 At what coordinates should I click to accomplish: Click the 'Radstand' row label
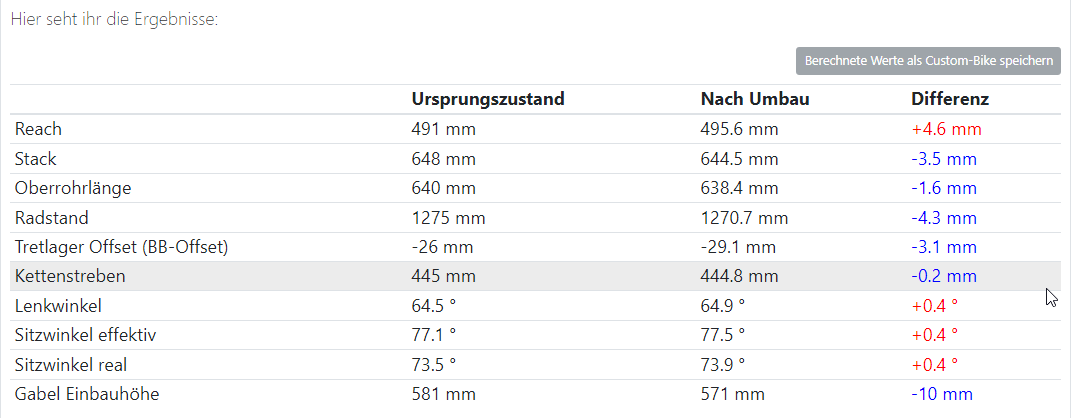[51, 217]
